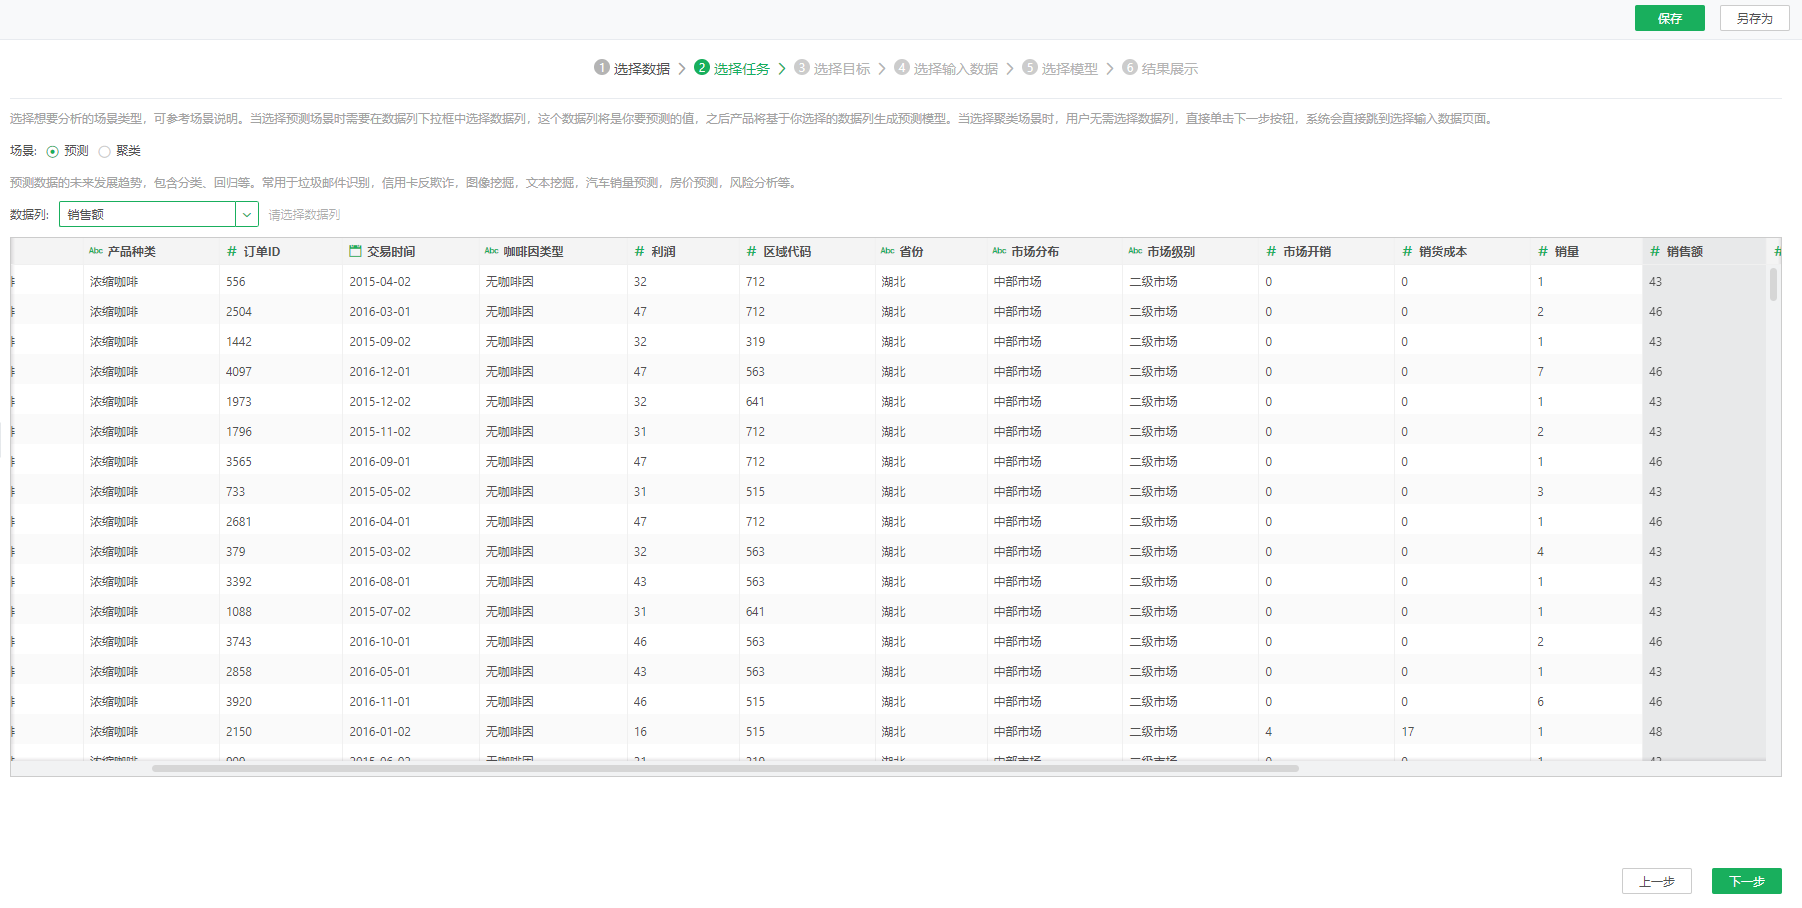Select the 预测 scenario radio button

(51, 151)
